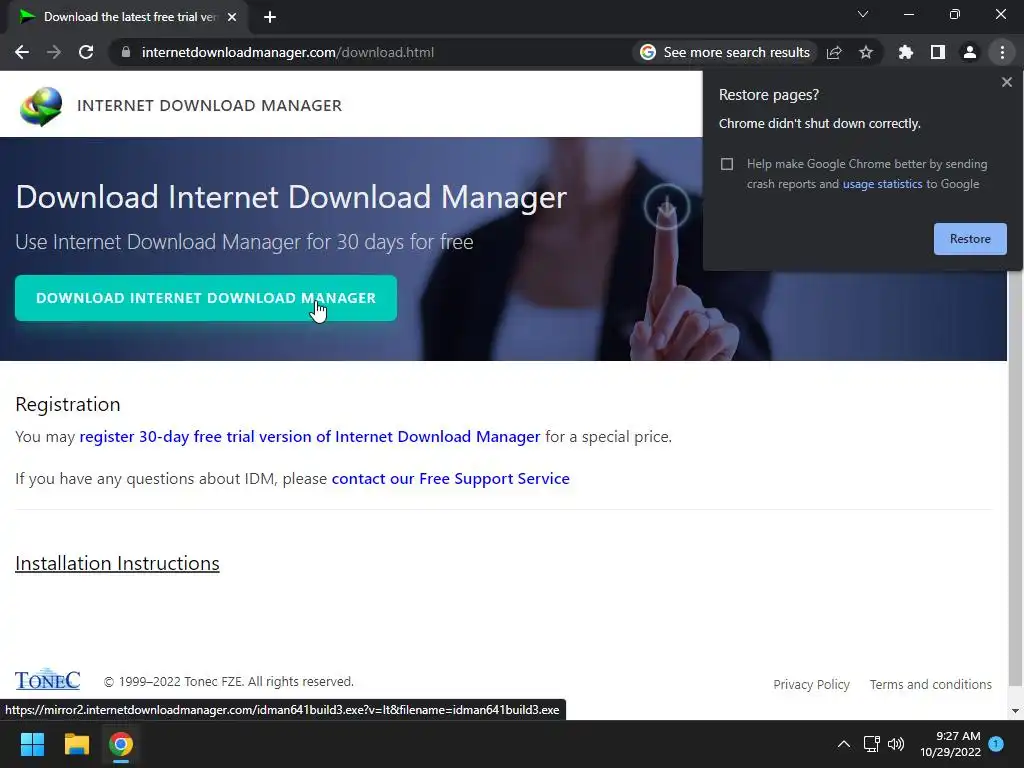Enable sending crash reports checkbox

(727, 164)
